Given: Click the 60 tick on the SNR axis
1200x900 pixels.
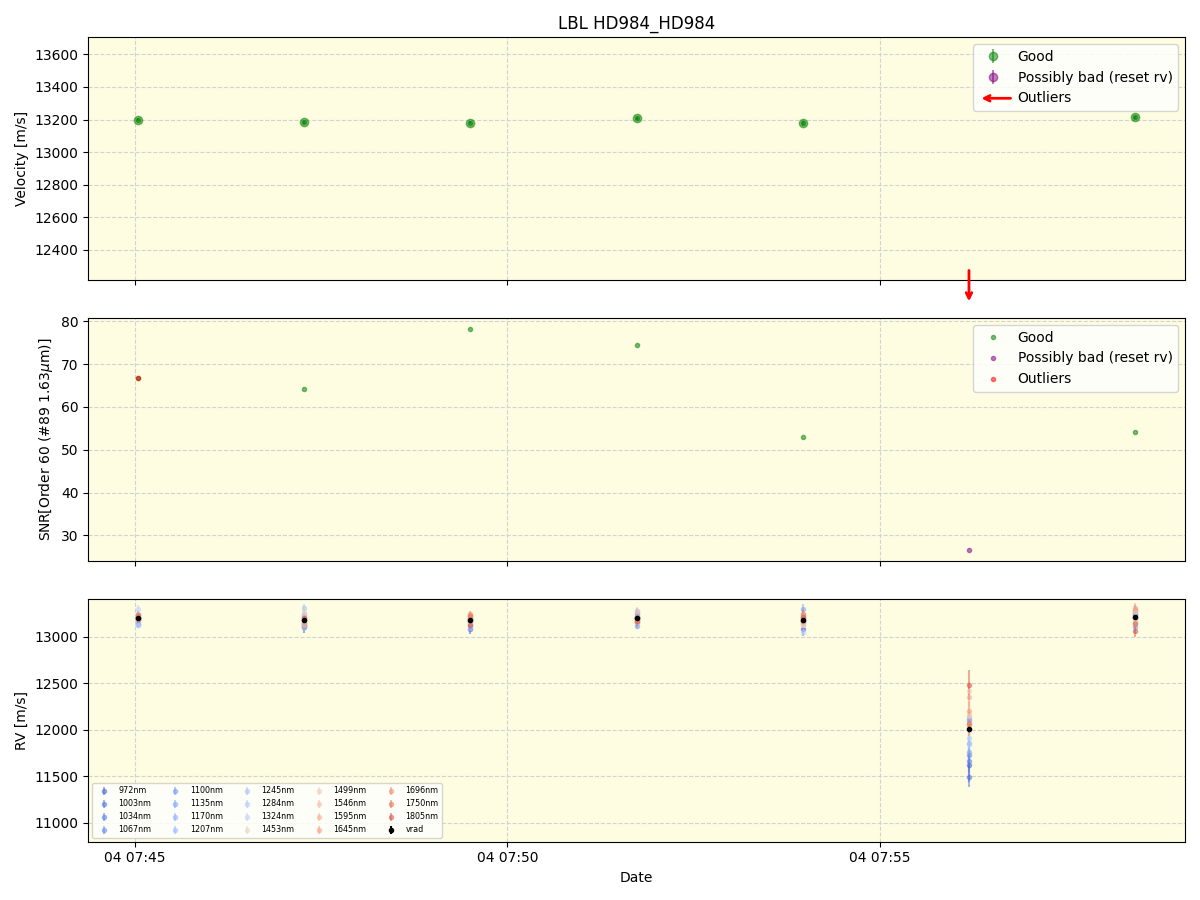Looking at the screenshot, I should pyautogui.click(x=71, y=408).
